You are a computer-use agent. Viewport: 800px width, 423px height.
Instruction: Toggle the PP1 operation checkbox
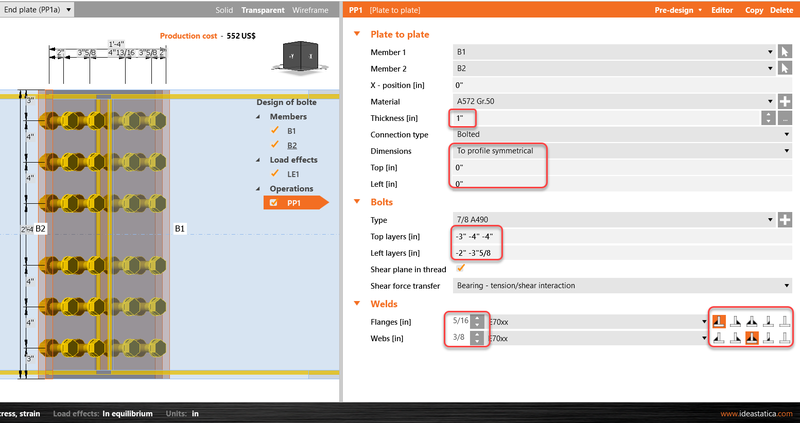(274, 202)
